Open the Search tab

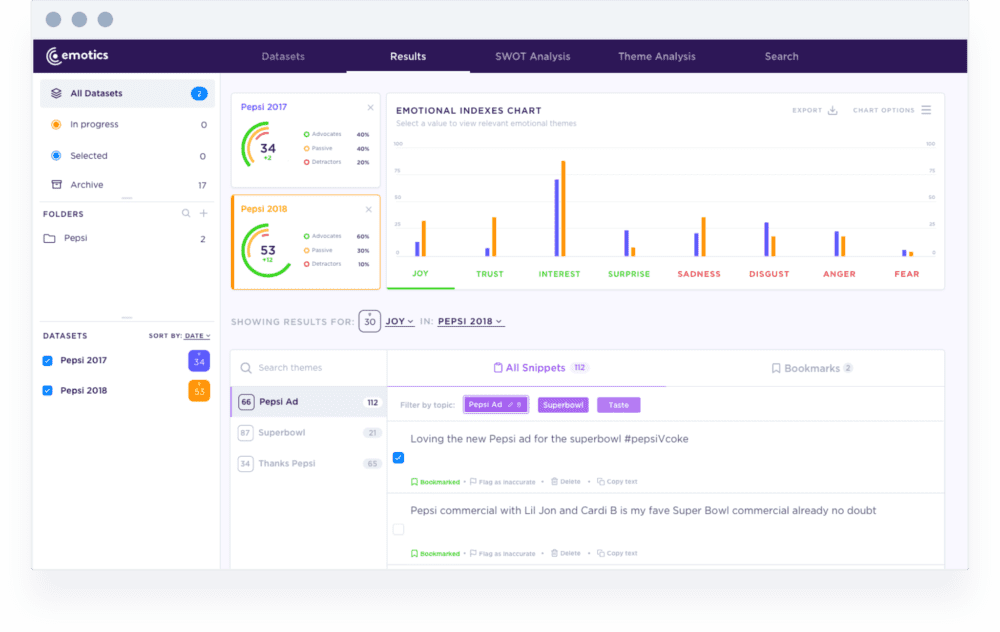coord(781,56)
